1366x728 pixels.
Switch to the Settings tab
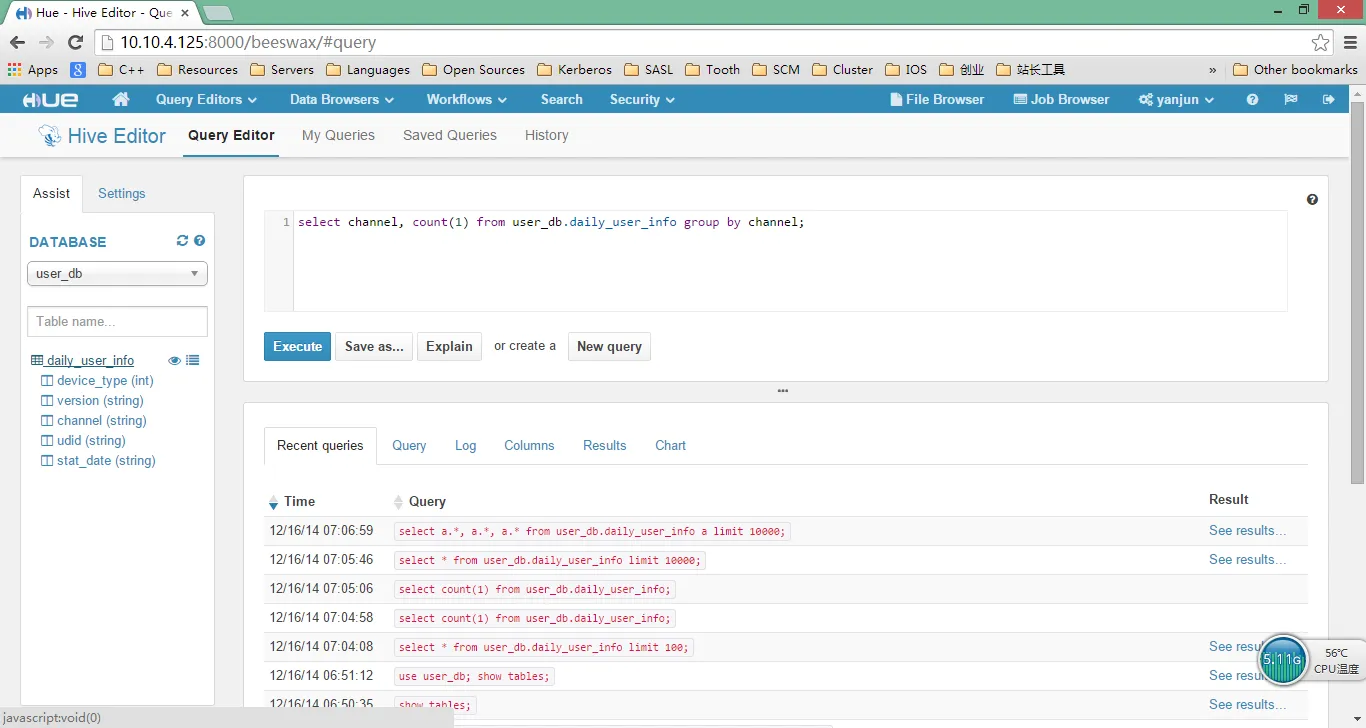coord(122,194)
